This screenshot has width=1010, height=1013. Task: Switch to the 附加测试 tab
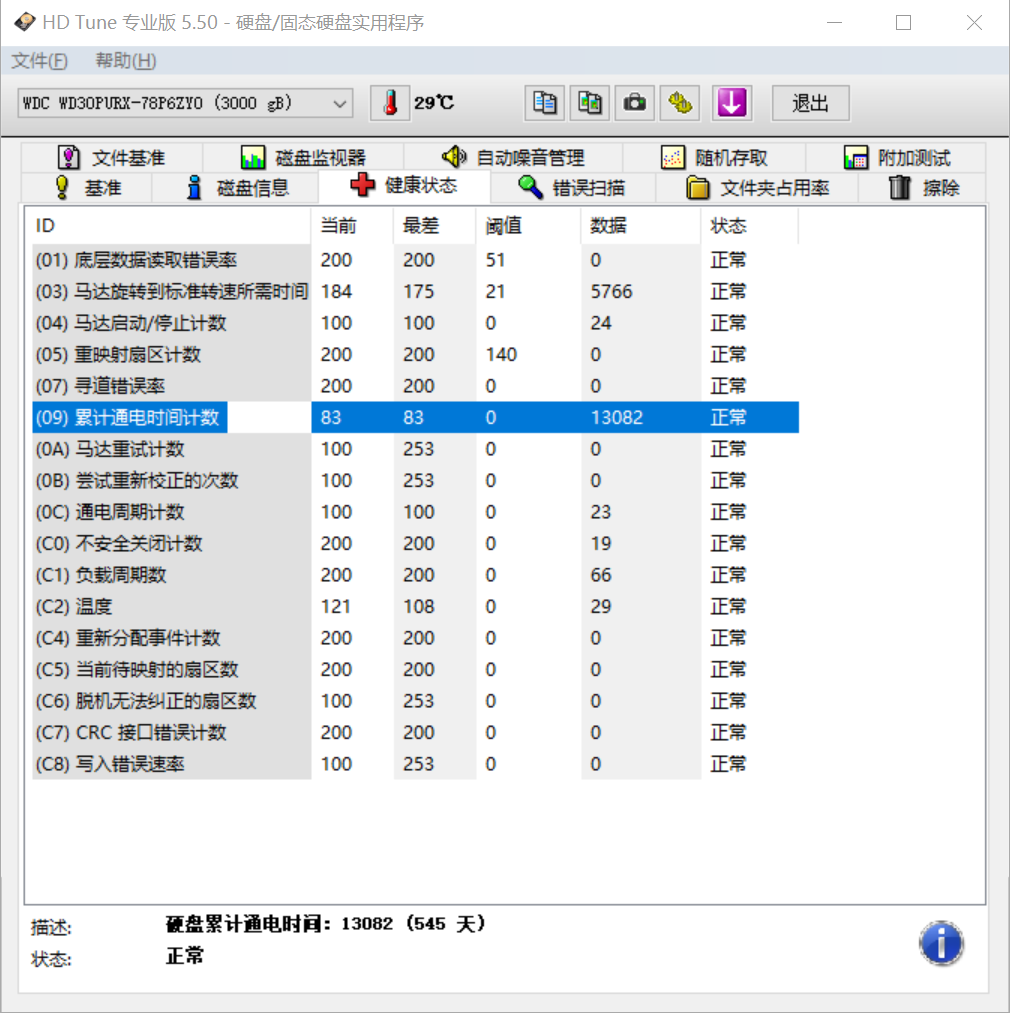896,157
